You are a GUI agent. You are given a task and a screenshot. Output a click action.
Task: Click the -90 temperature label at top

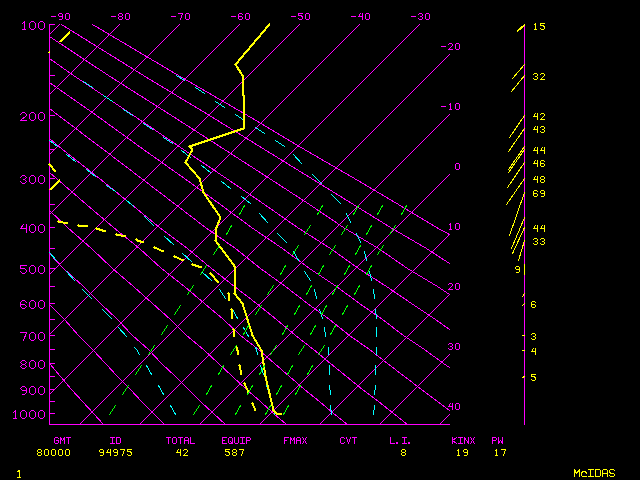(62, 16)
